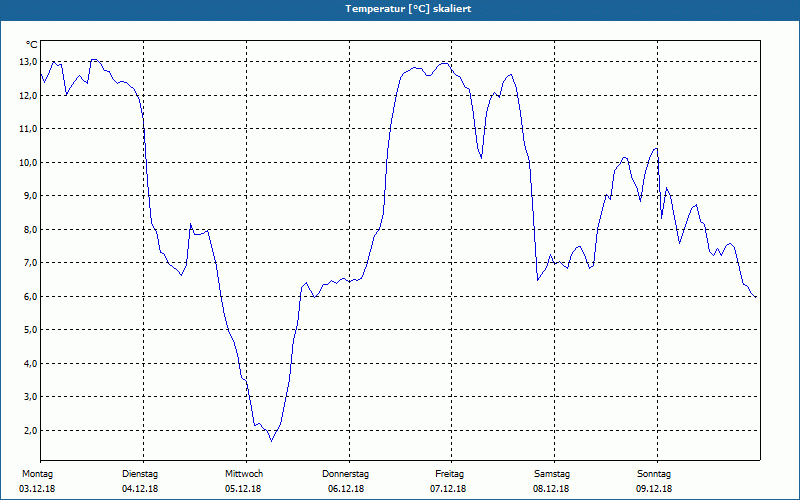Select the 3,0 axis label
800x500 pixels.
(x=30, y=396)
